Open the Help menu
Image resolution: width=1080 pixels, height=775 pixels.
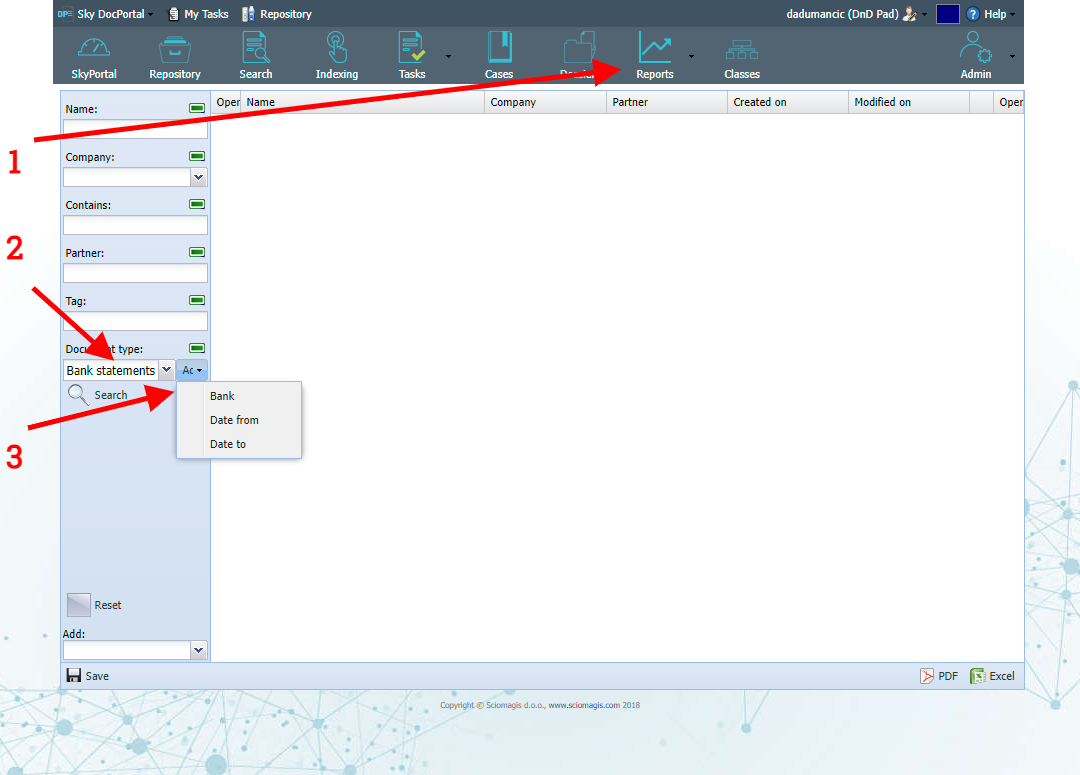pos(991,14)
